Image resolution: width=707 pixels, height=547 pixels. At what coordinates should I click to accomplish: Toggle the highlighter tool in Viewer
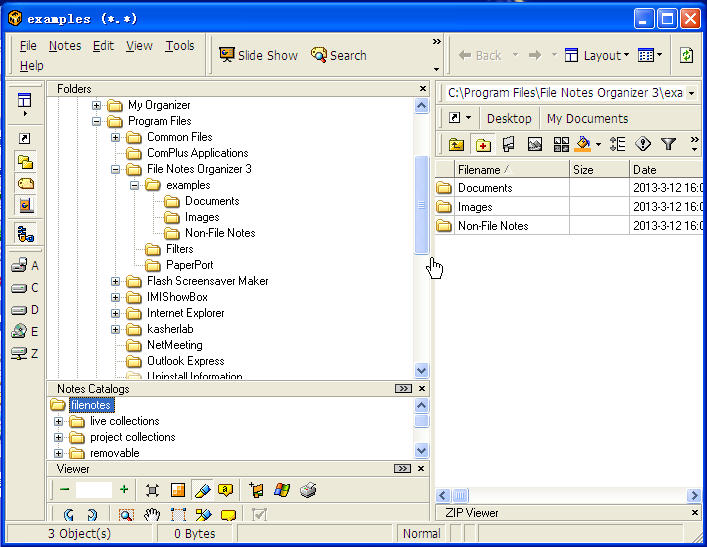click(202, 490)
